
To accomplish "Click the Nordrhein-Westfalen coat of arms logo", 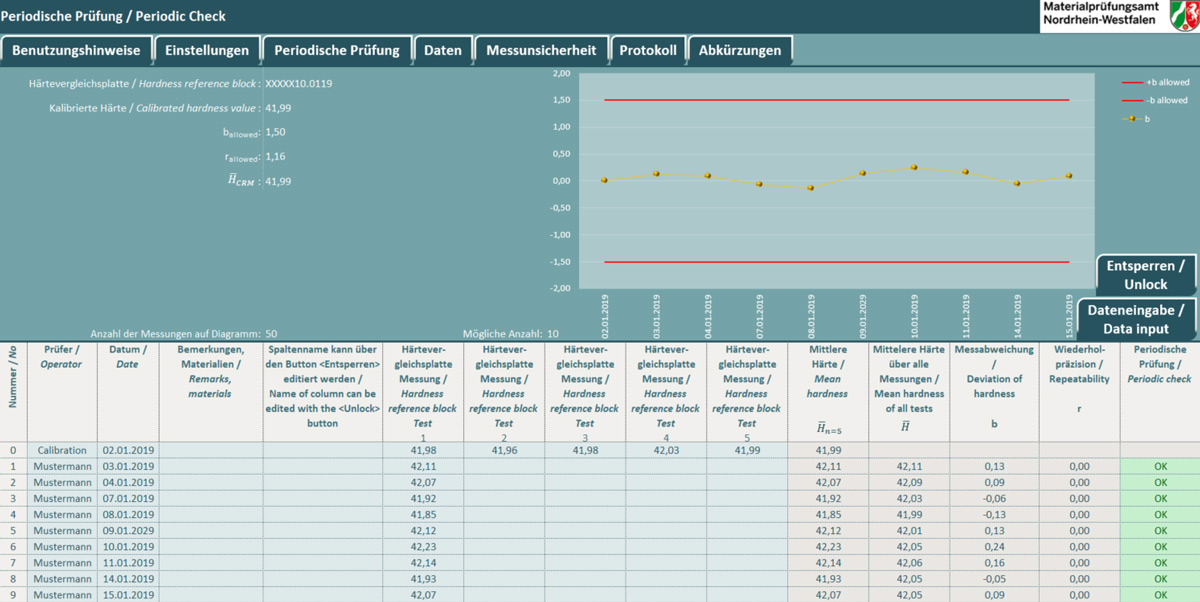I will click(x=1184, y=16).
